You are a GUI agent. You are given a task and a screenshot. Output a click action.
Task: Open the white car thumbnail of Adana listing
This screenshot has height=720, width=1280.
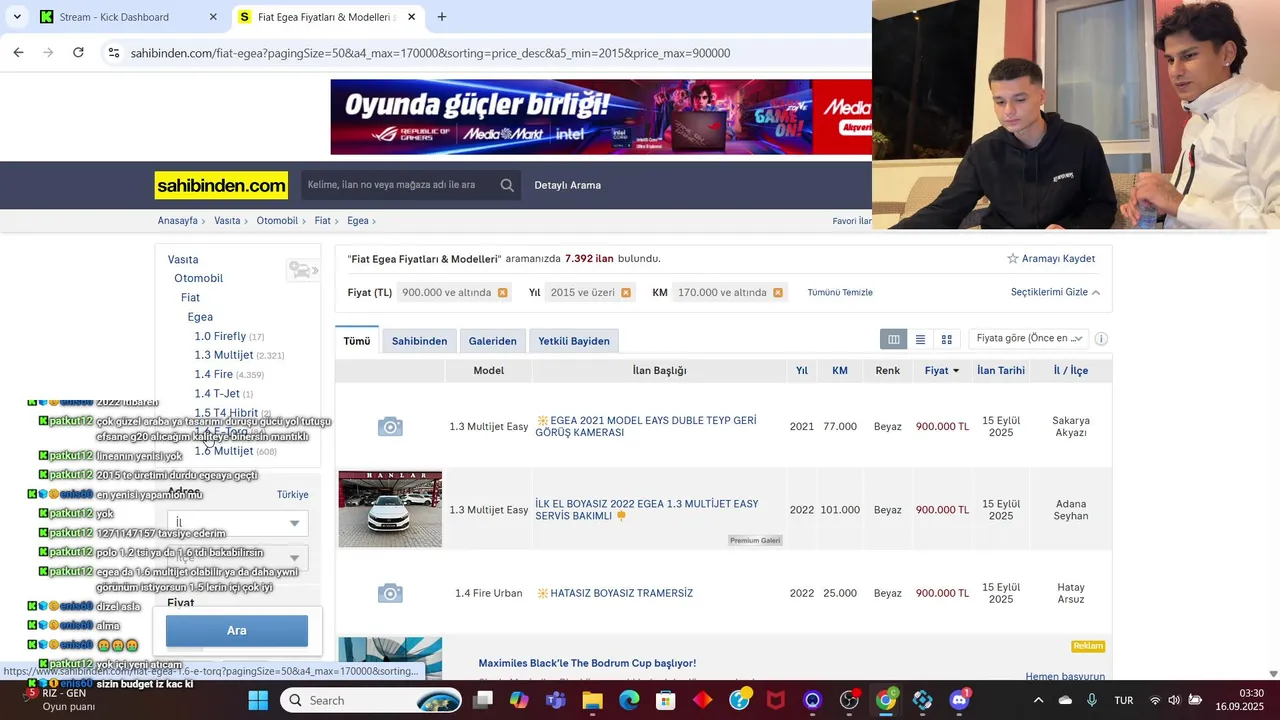[x=390, y=509]
